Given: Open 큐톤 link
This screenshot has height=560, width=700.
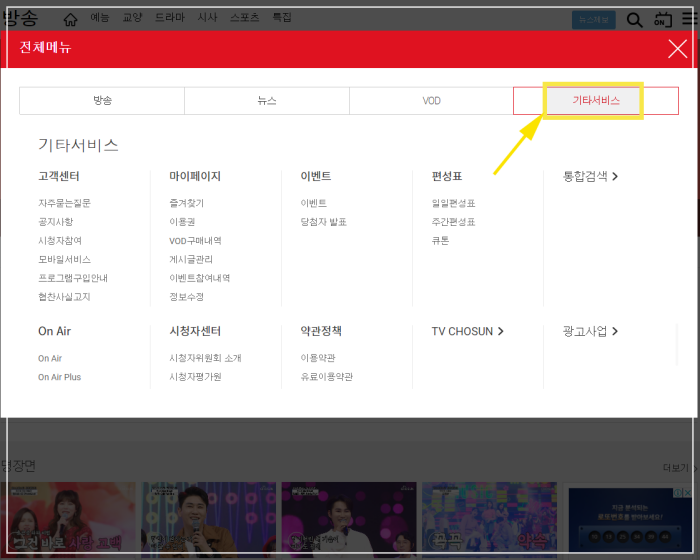Looking at the screenshot, I should coord(440,241).
